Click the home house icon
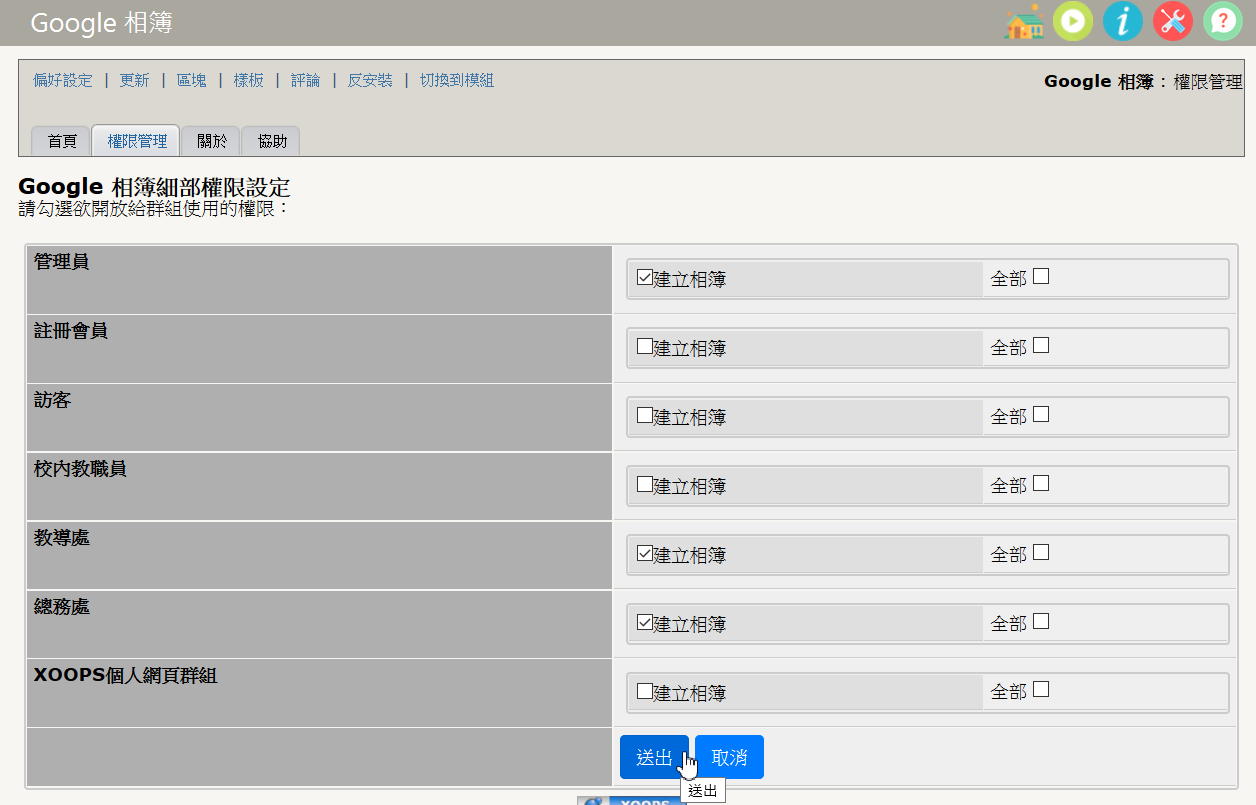 (x=1023, y=21)
